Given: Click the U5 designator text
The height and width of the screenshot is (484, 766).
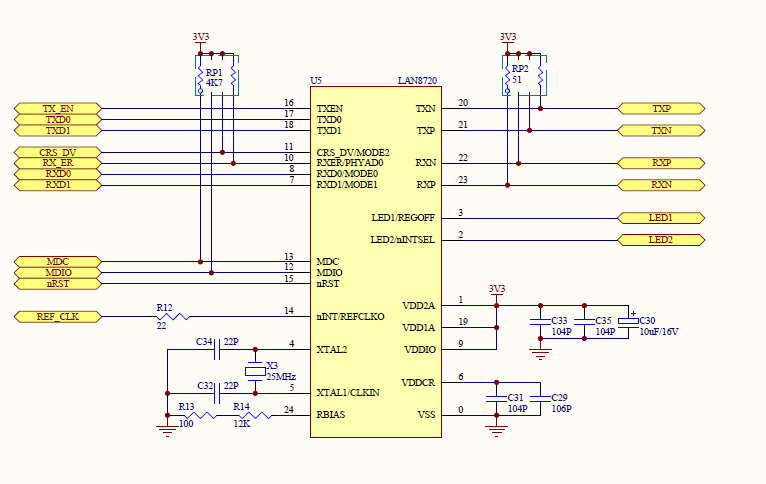Looking at the screenshot, I should click(316, 81).
